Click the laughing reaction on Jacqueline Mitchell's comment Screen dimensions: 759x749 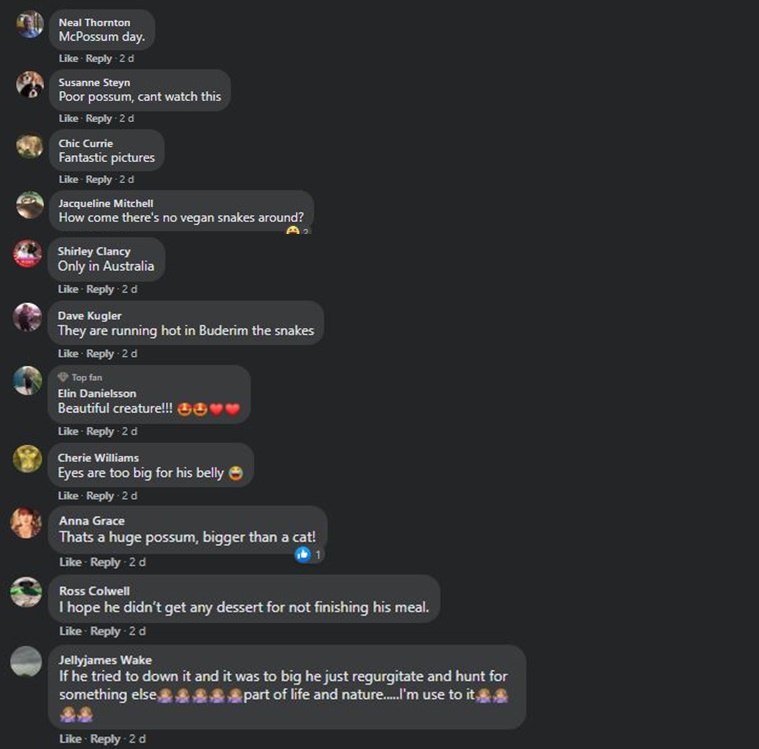(292, 230)
